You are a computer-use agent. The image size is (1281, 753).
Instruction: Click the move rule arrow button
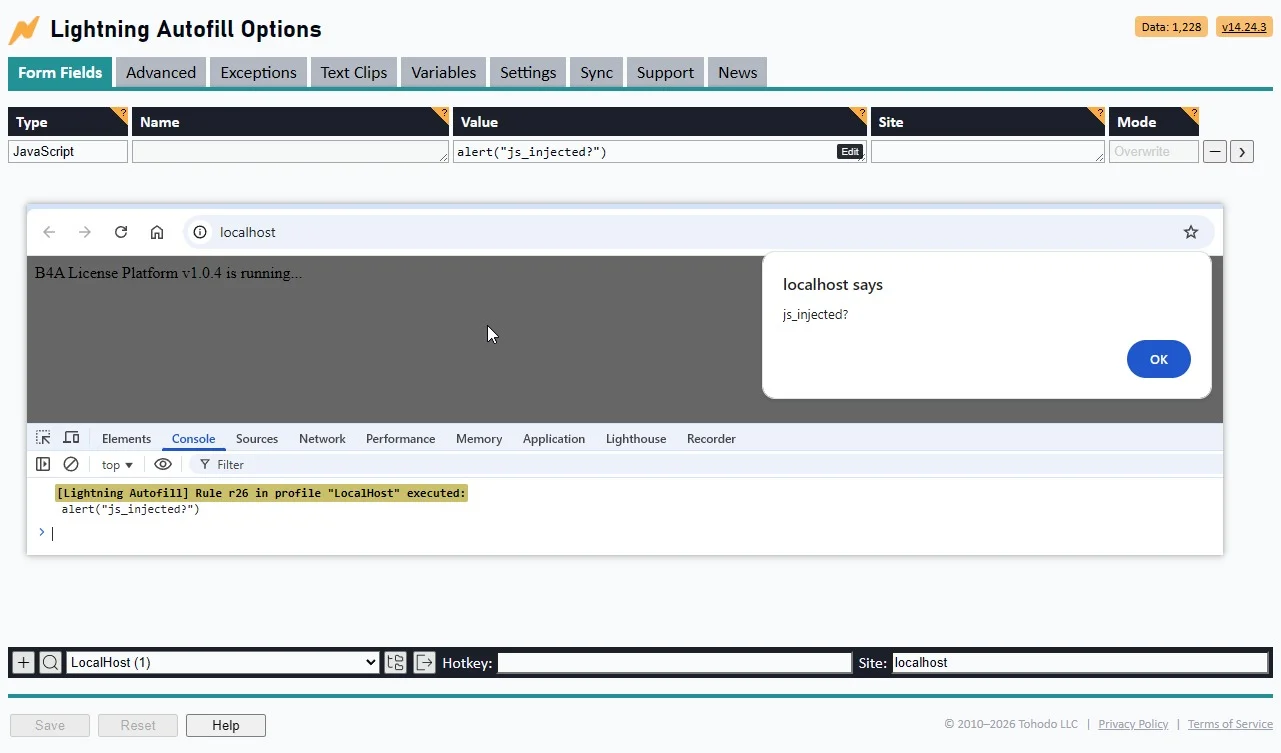(1242, 152)
